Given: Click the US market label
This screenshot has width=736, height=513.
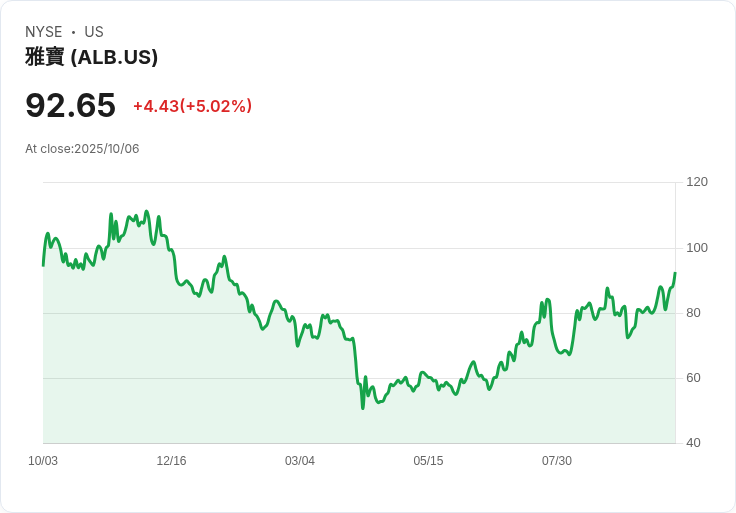Looking at the screenshot, I should [x=94, y=32].
